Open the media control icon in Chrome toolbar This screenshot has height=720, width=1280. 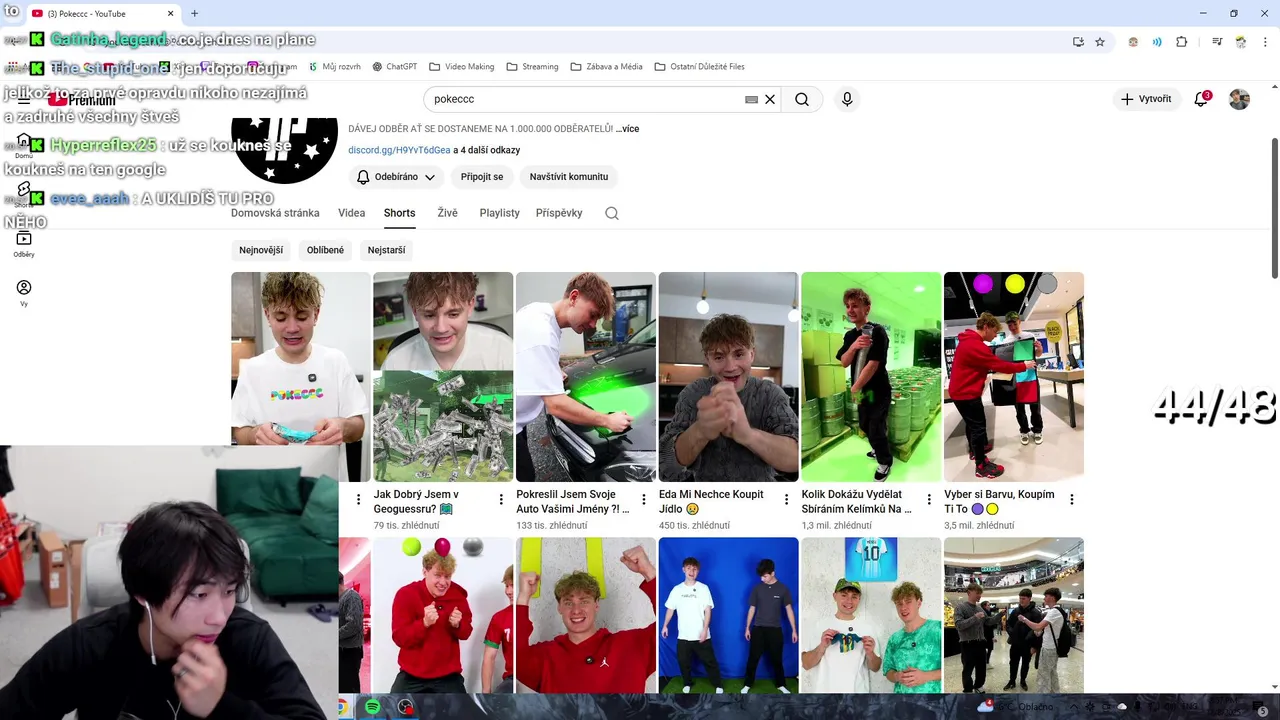1217,42
